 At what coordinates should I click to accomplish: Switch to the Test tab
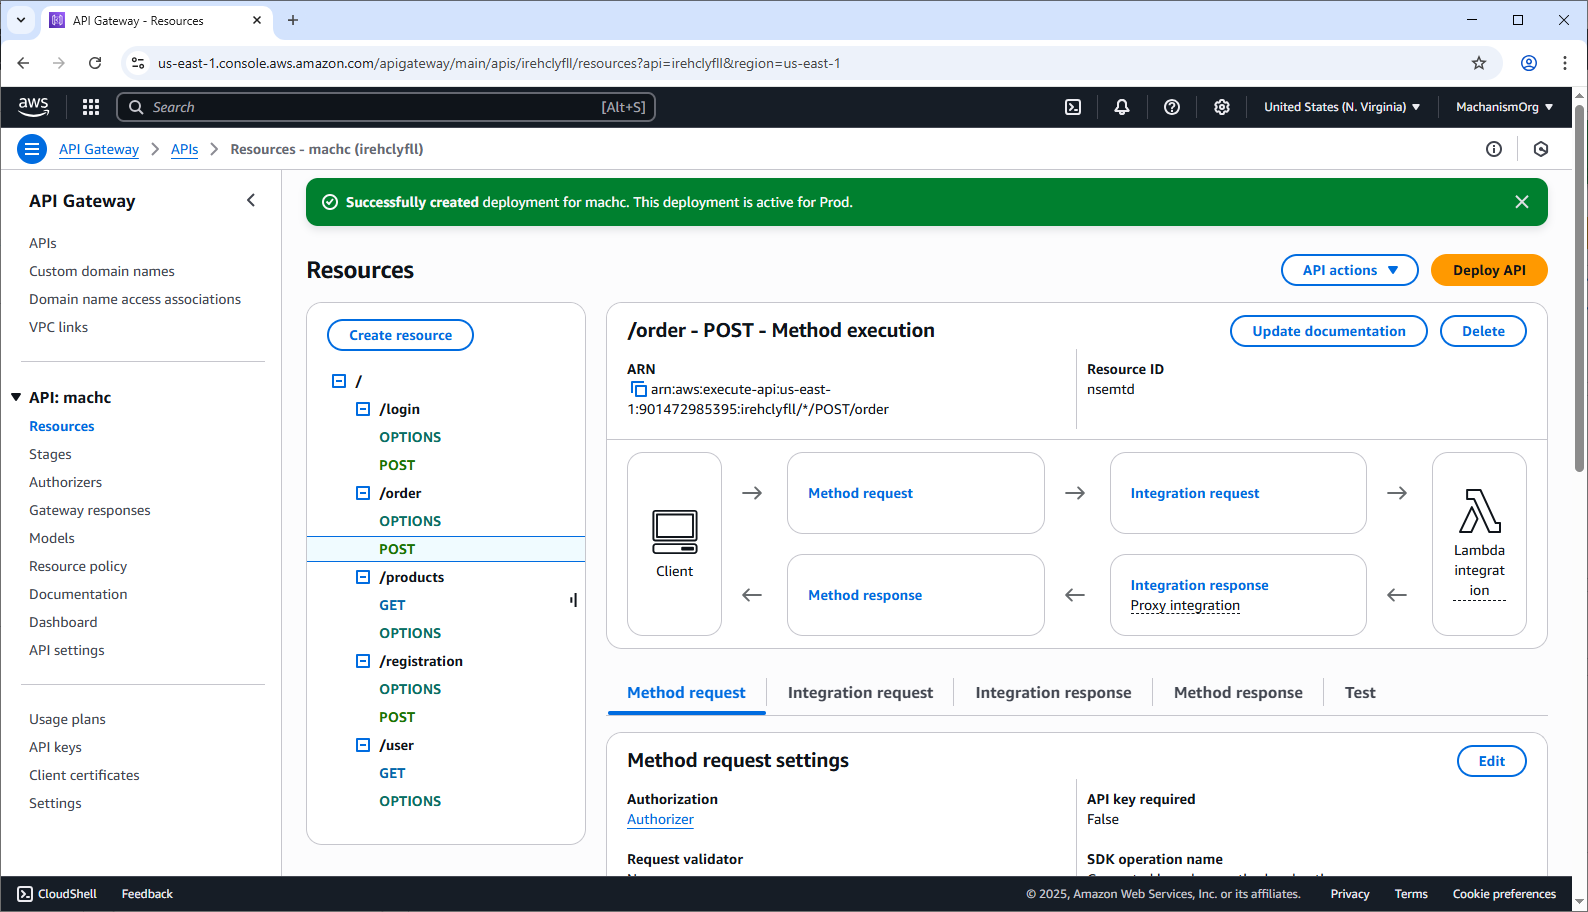(x=1359, y=693)
